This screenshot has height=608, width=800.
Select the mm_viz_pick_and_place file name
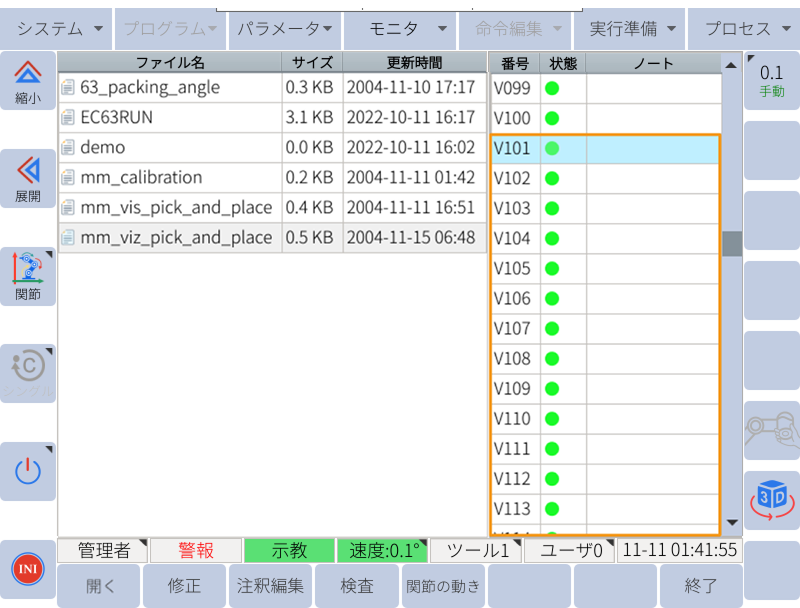click(x=176, y=238)
